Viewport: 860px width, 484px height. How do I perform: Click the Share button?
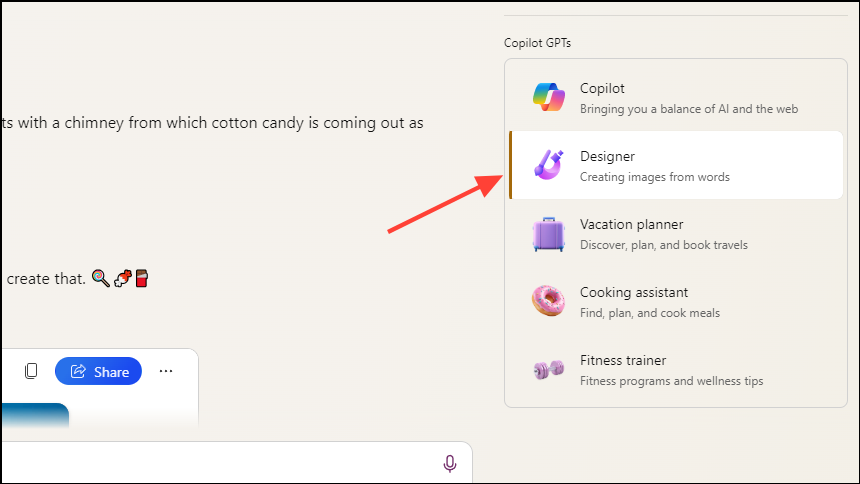point(98,372)
